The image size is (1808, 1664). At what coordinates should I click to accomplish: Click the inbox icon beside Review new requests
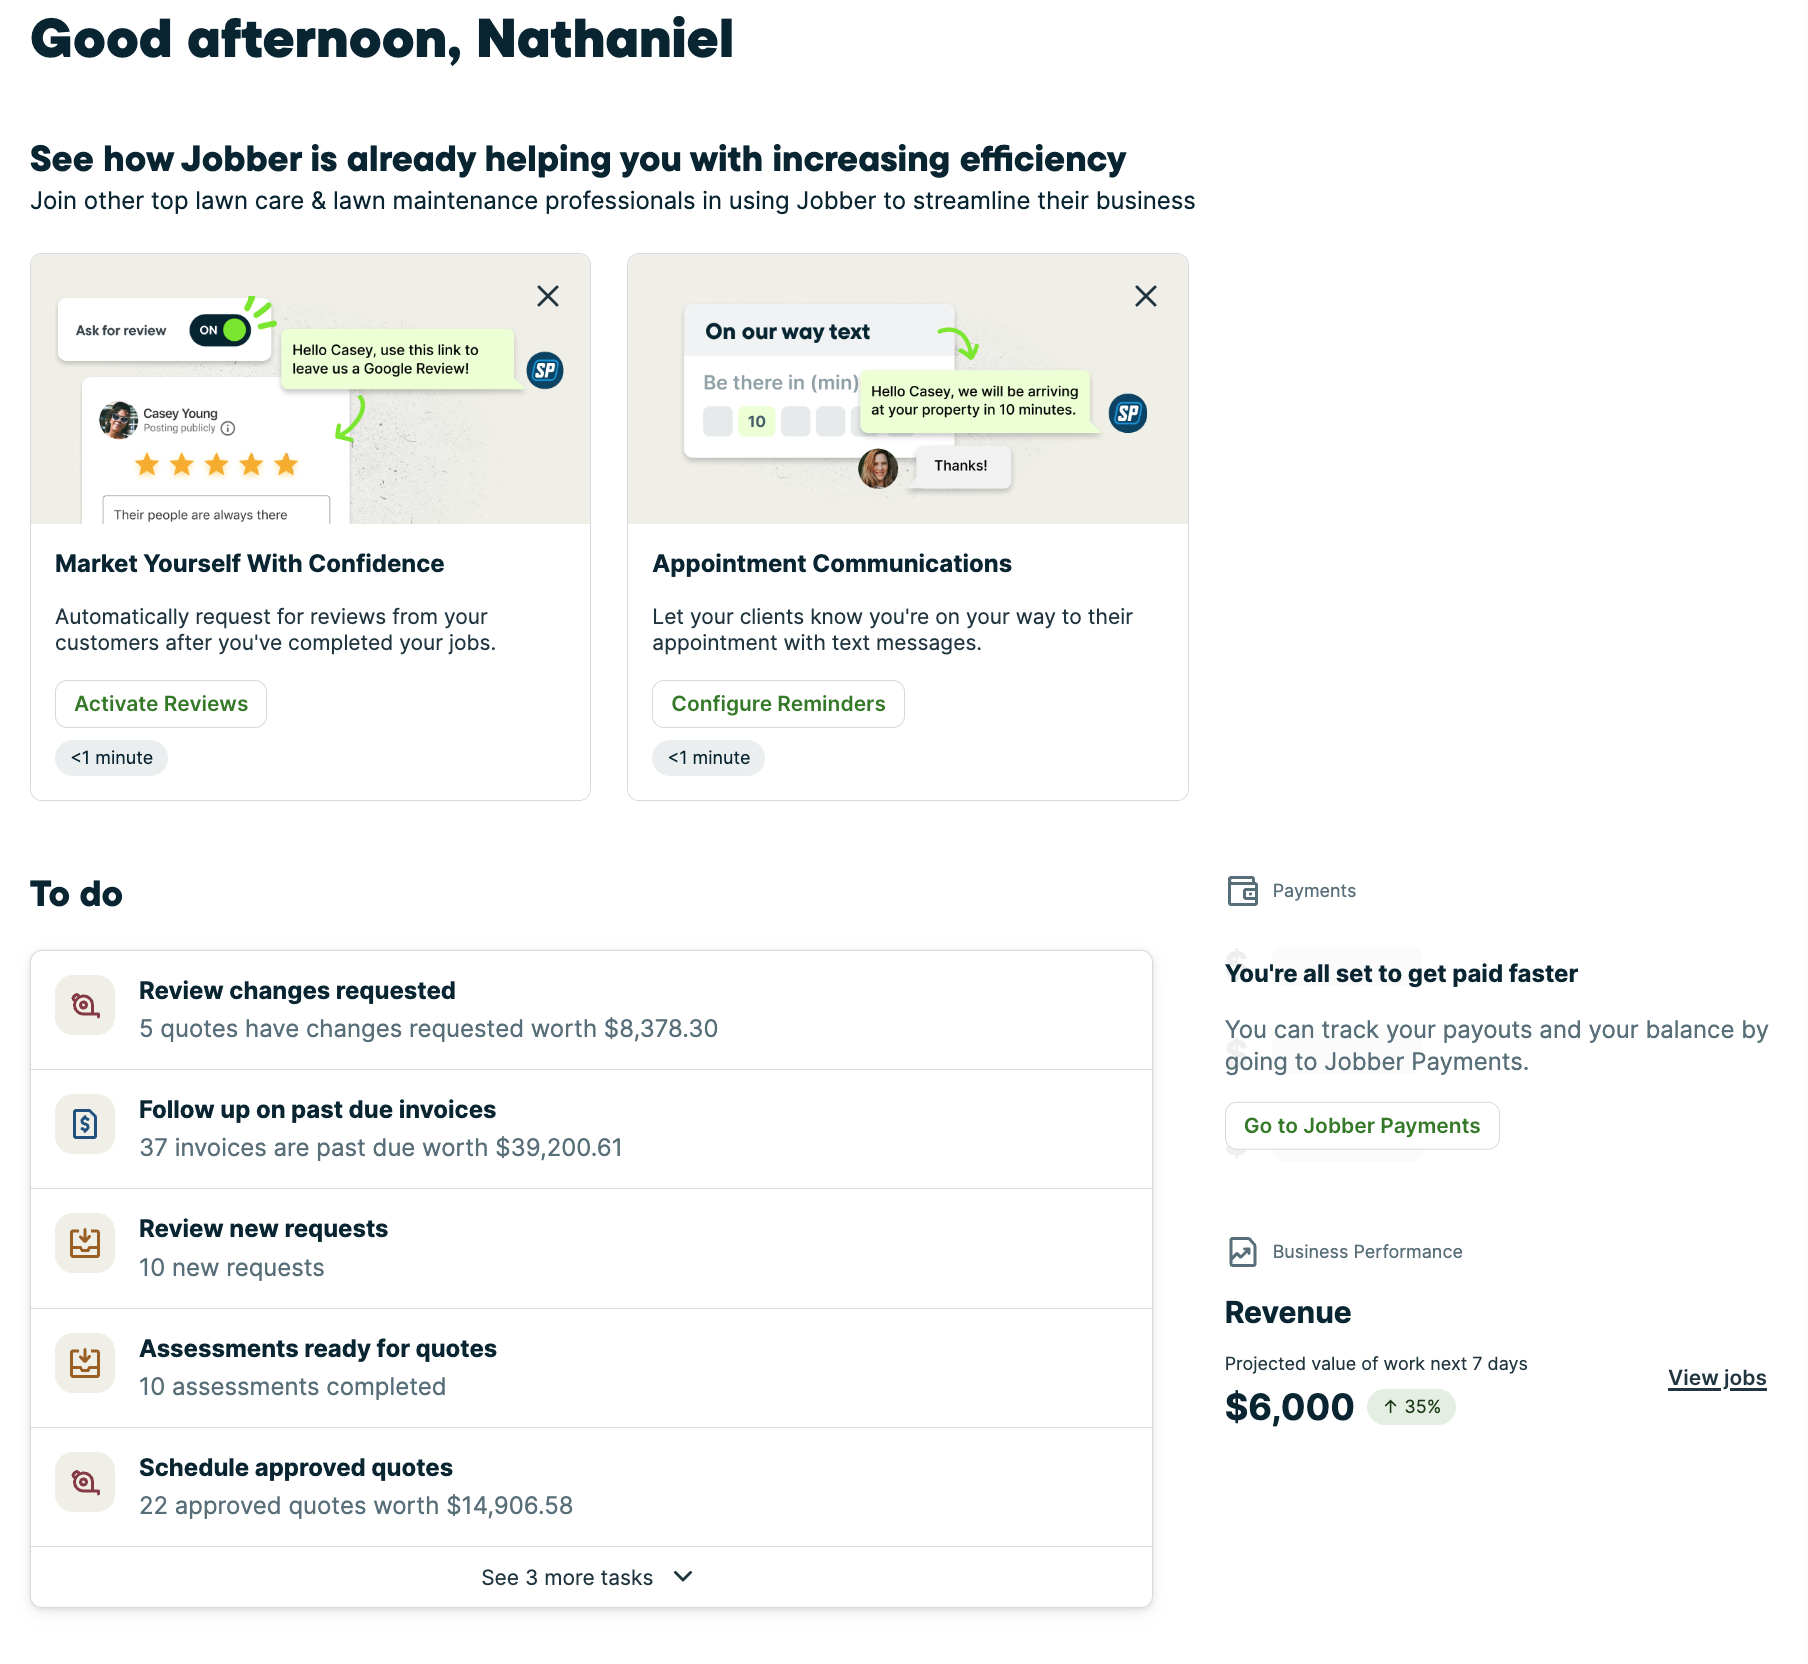pyautogui.click(x=85, y=1243)
